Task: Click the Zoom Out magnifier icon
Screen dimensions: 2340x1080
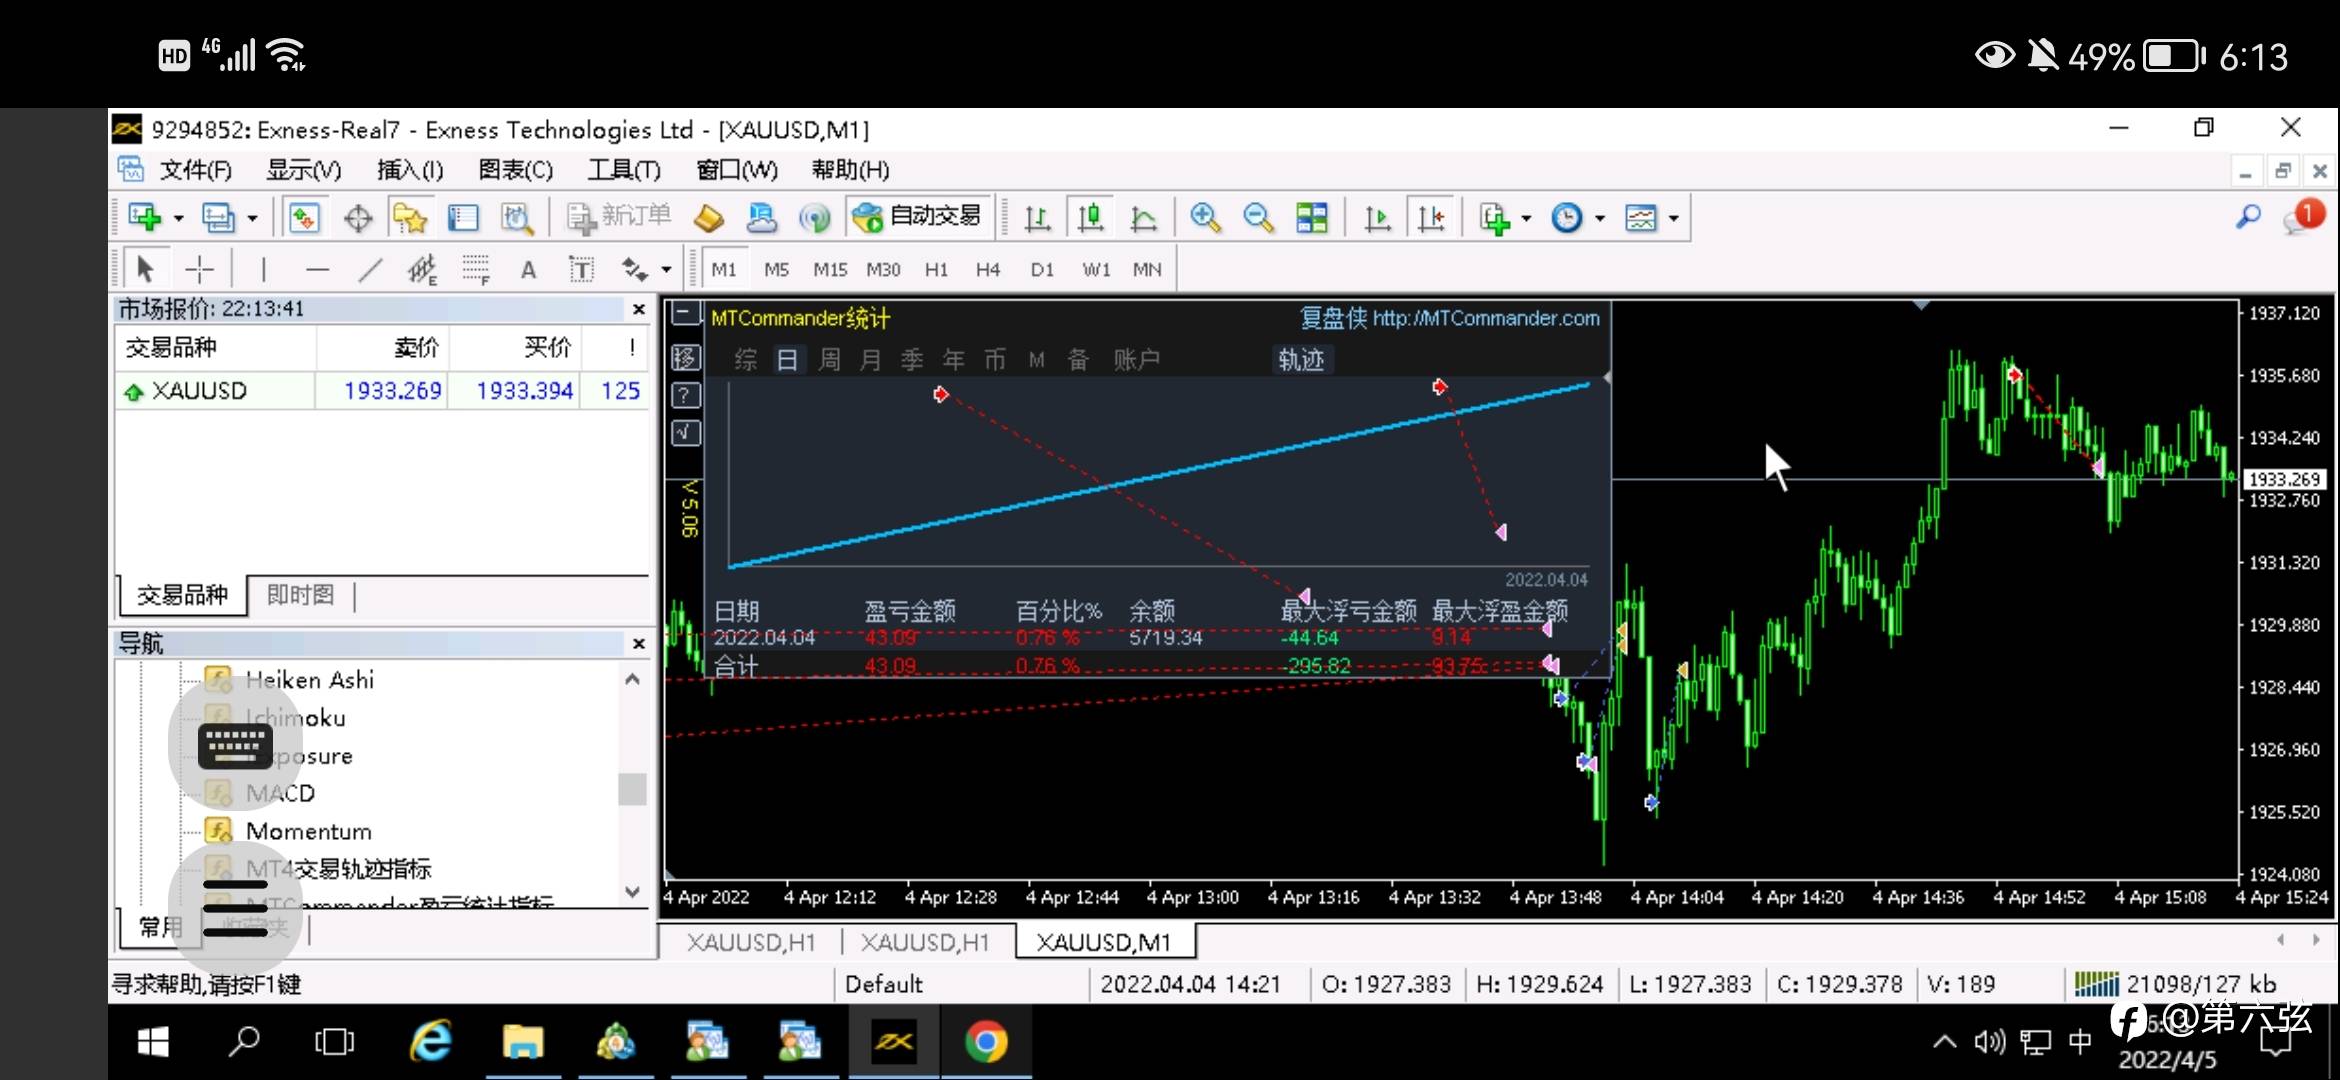Action: pos(1258,217)
